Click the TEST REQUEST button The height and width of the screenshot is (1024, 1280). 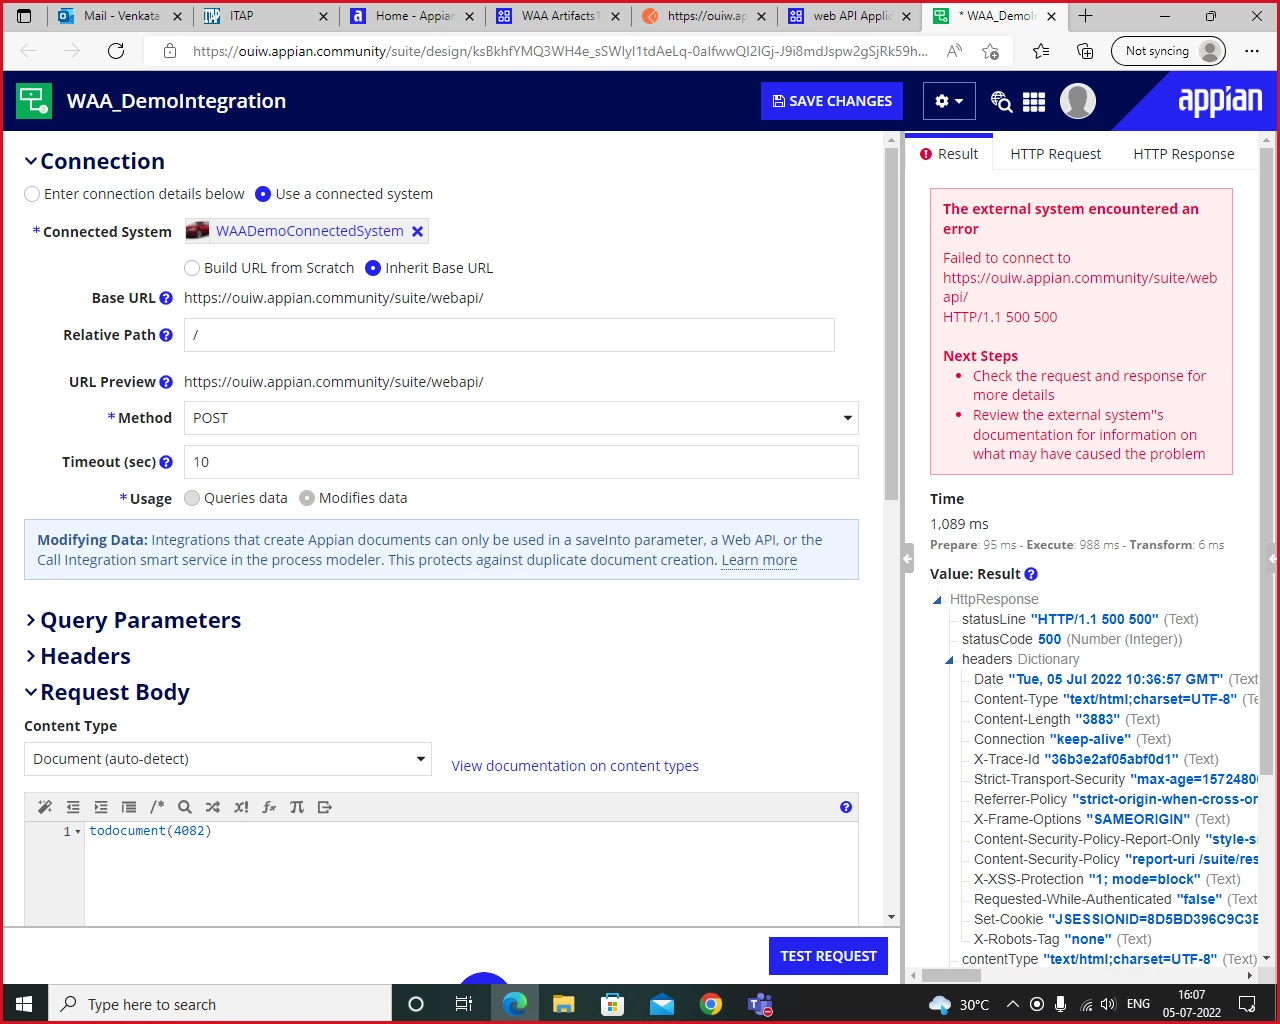coord(828,956)
